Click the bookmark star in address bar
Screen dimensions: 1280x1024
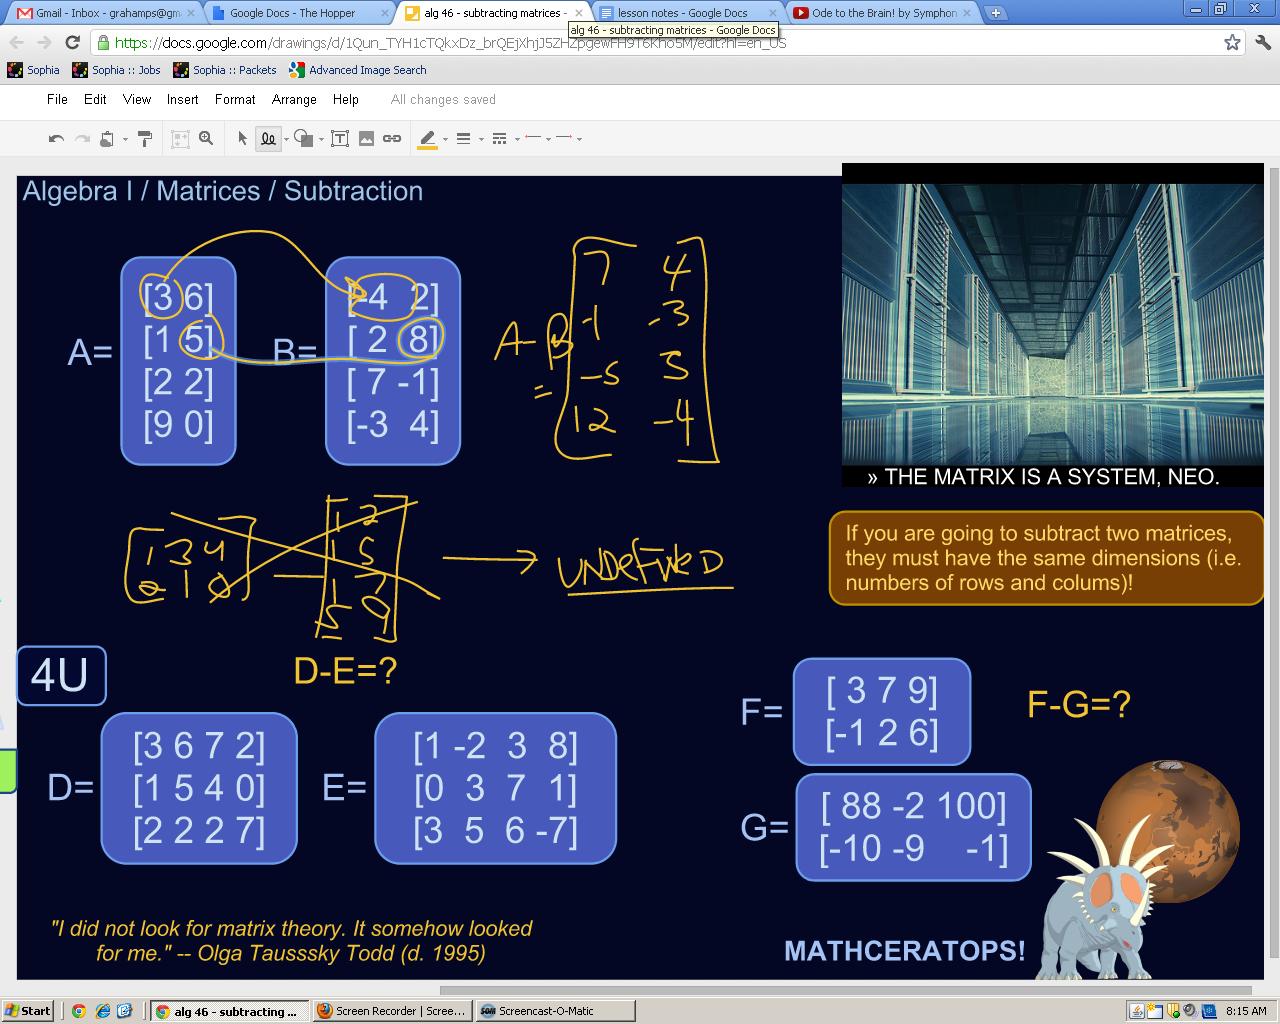pos(1234,44)
